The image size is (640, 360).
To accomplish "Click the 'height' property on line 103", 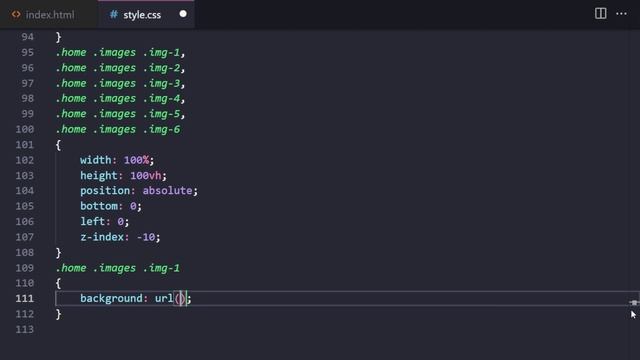I will coord(99,176).
